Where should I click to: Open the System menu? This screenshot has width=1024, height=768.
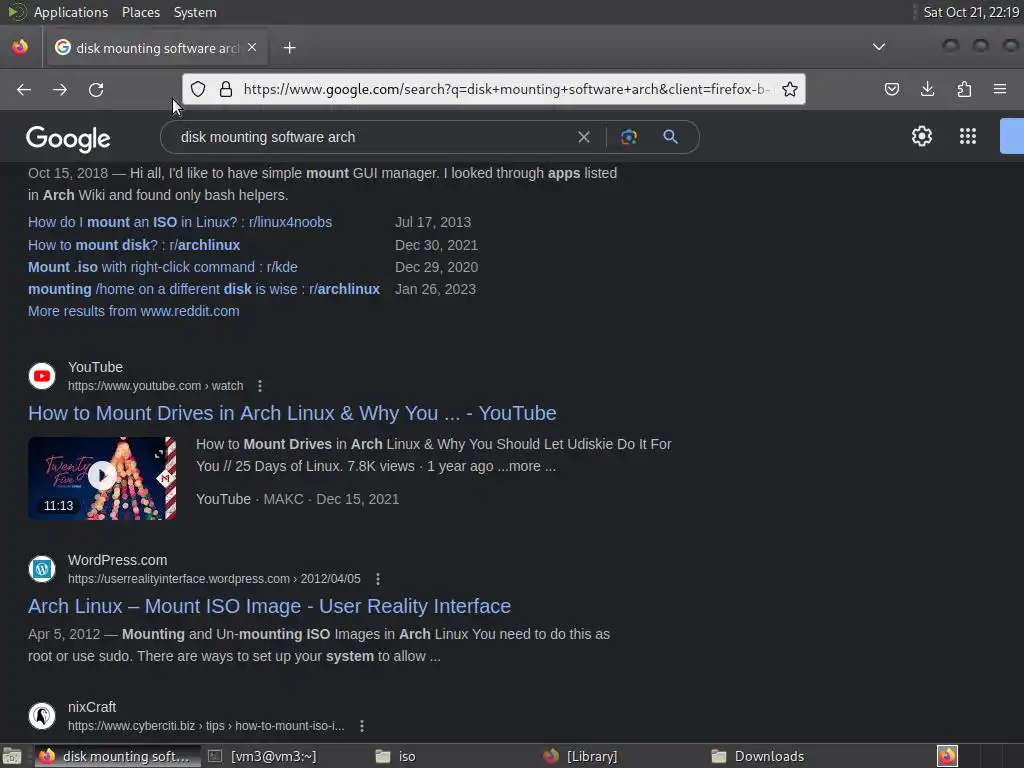pos(195,12)
